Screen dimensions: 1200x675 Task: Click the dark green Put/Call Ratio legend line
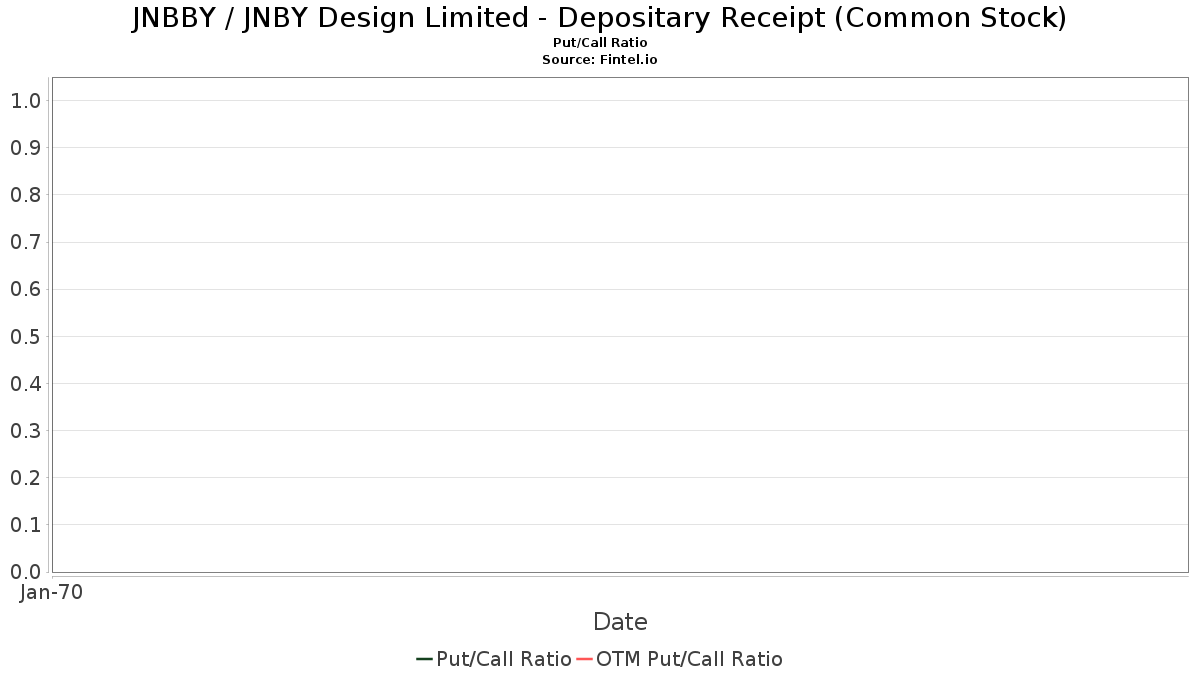point(424,659)
